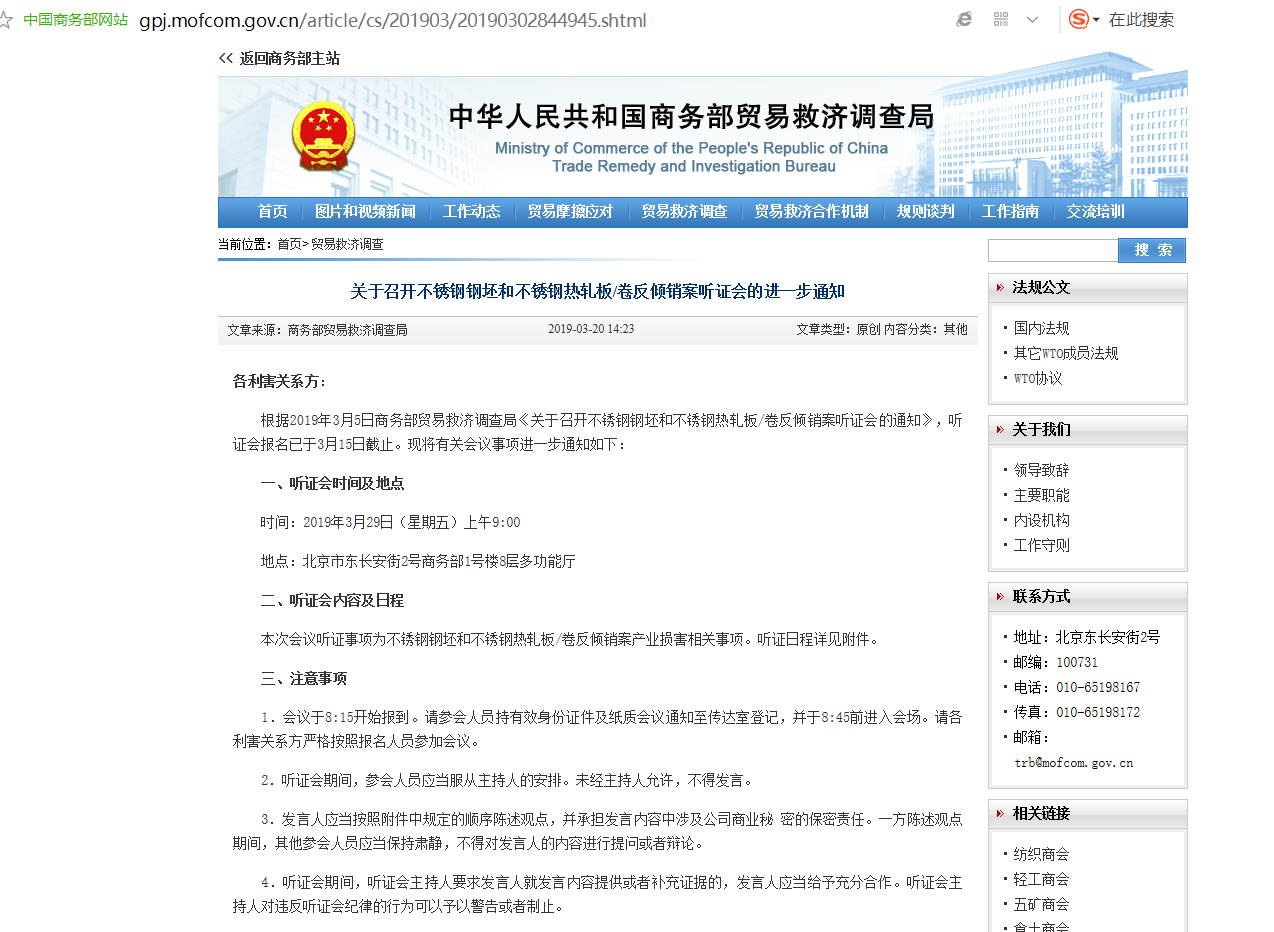
Task: Click the publish date 2019-03-20 14:23
Action: [591, 329]
